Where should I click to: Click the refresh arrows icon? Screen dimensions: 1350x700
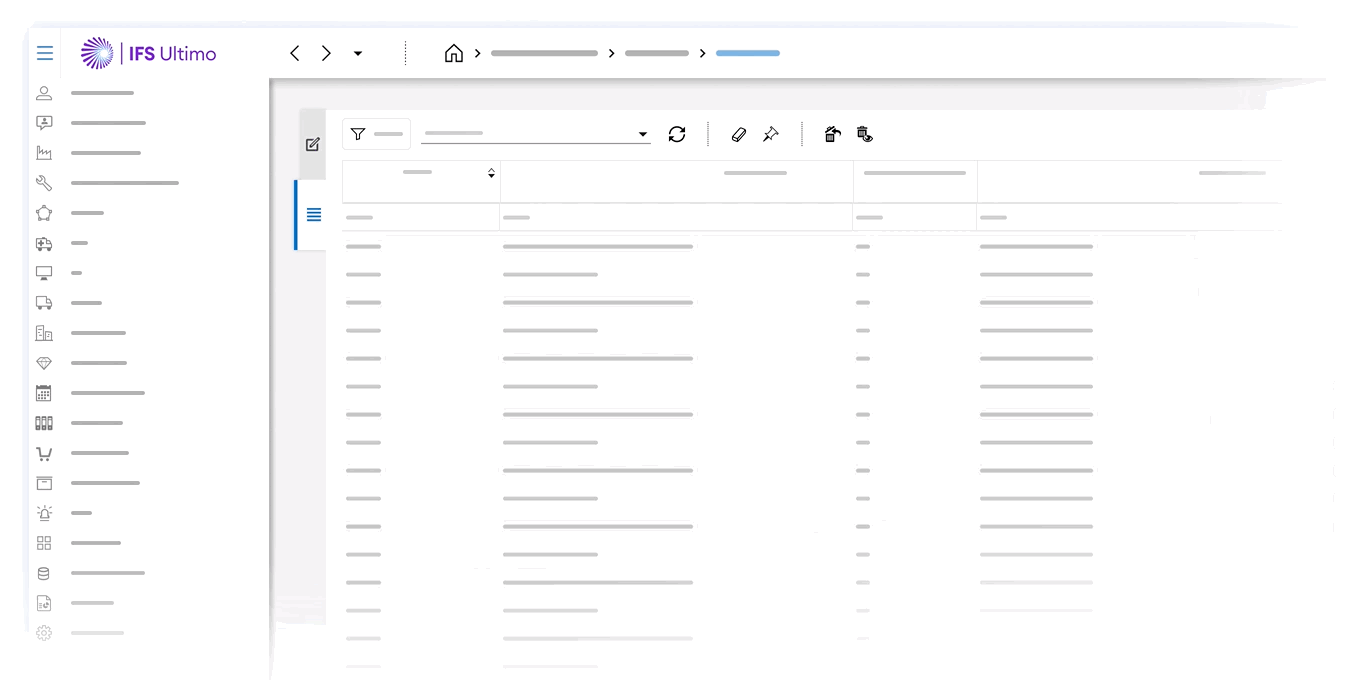pos(677,134)
